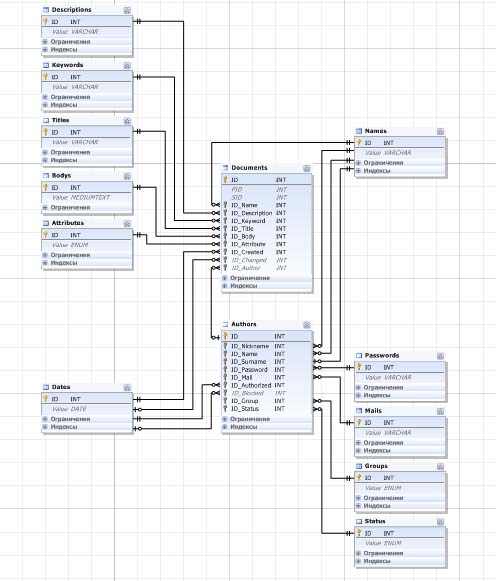Collapse the Mails table with its header button
Screen dimensions: 496x581
click(x=440, y=411)
